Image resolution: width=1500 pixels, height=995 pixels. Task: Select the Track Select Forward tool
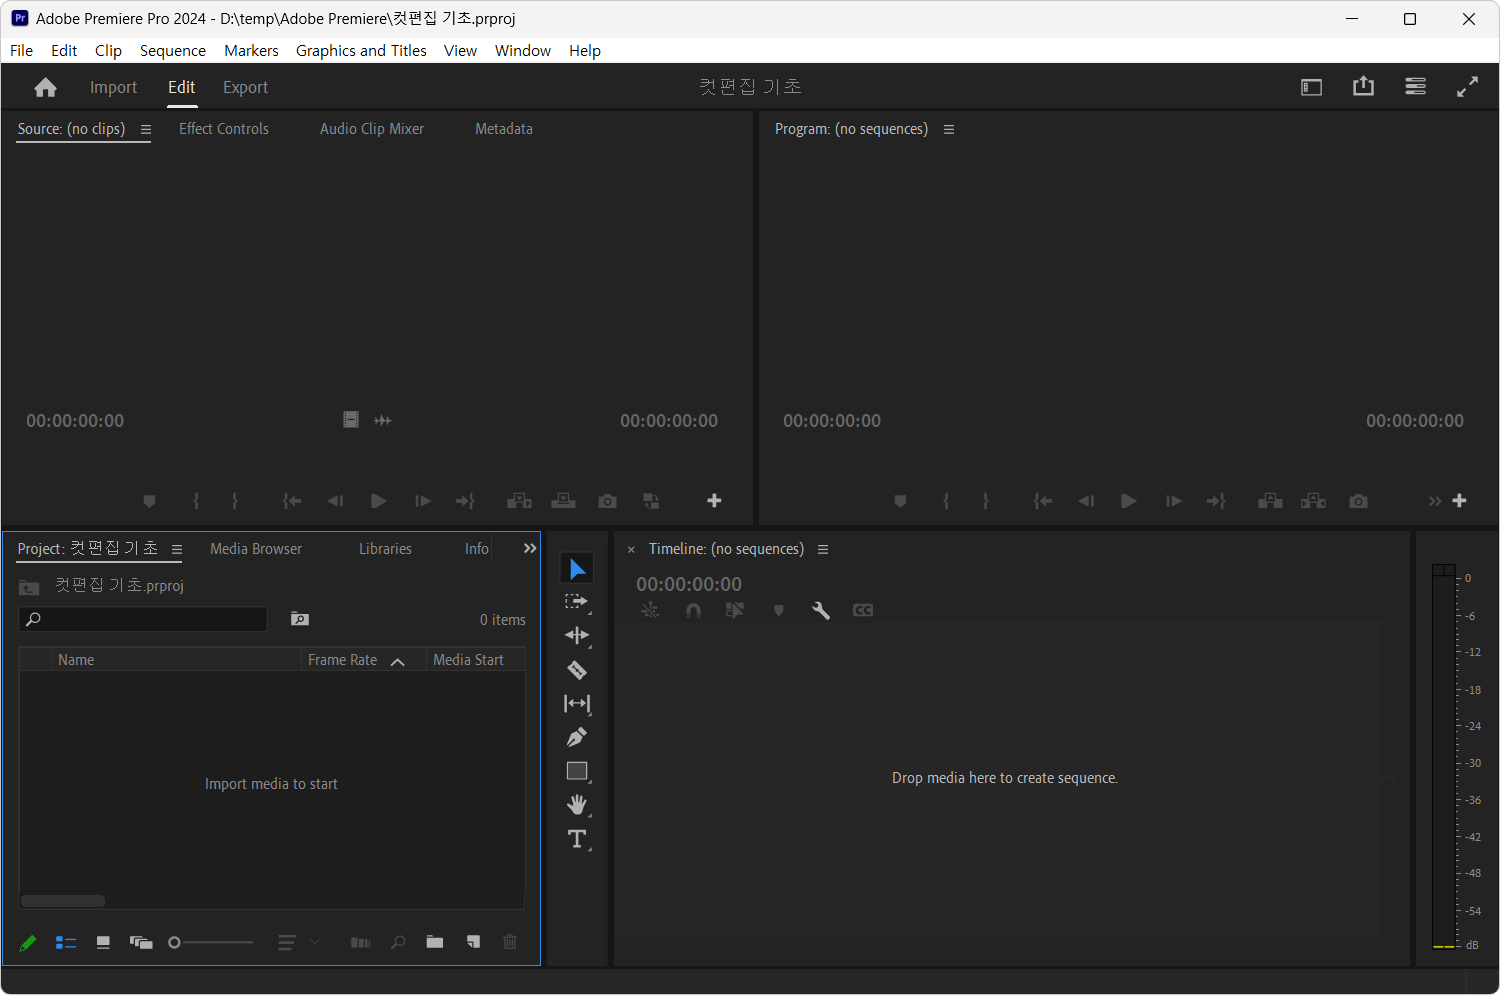tap(577, 602)
